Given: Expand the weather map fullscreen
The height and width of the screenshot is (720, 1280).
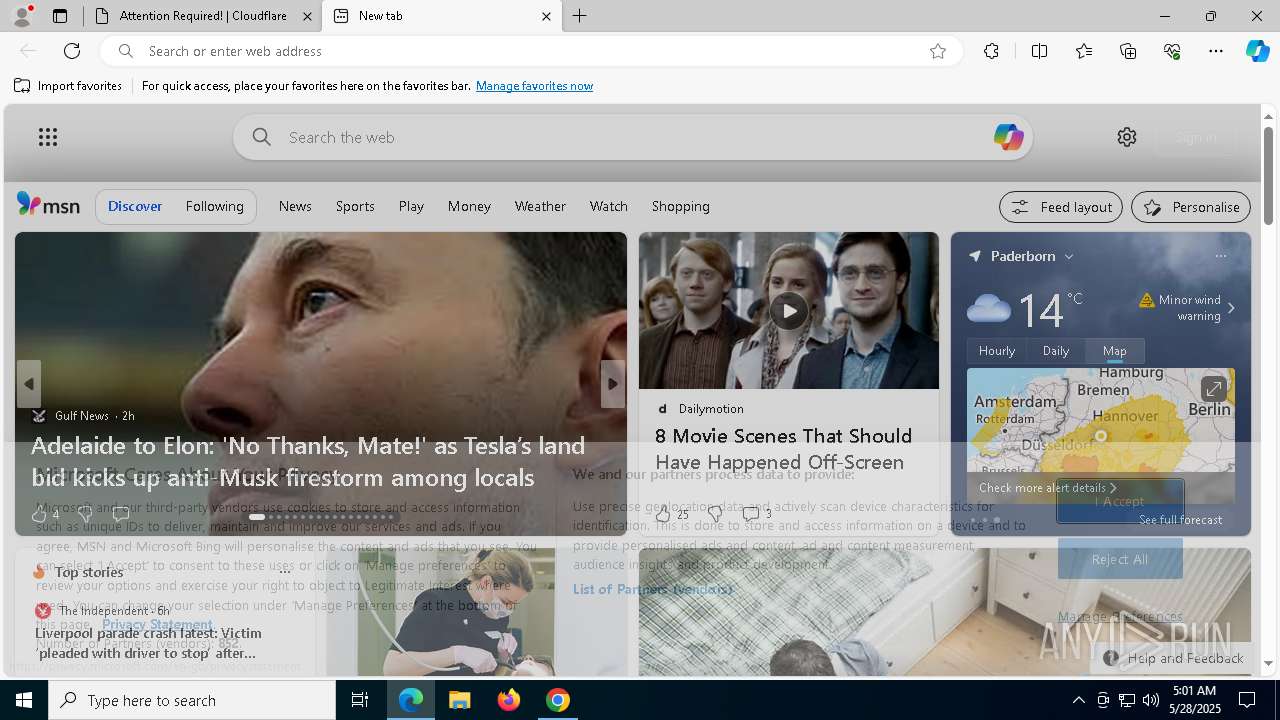Looking at the screenshot, I should 1213,388.
